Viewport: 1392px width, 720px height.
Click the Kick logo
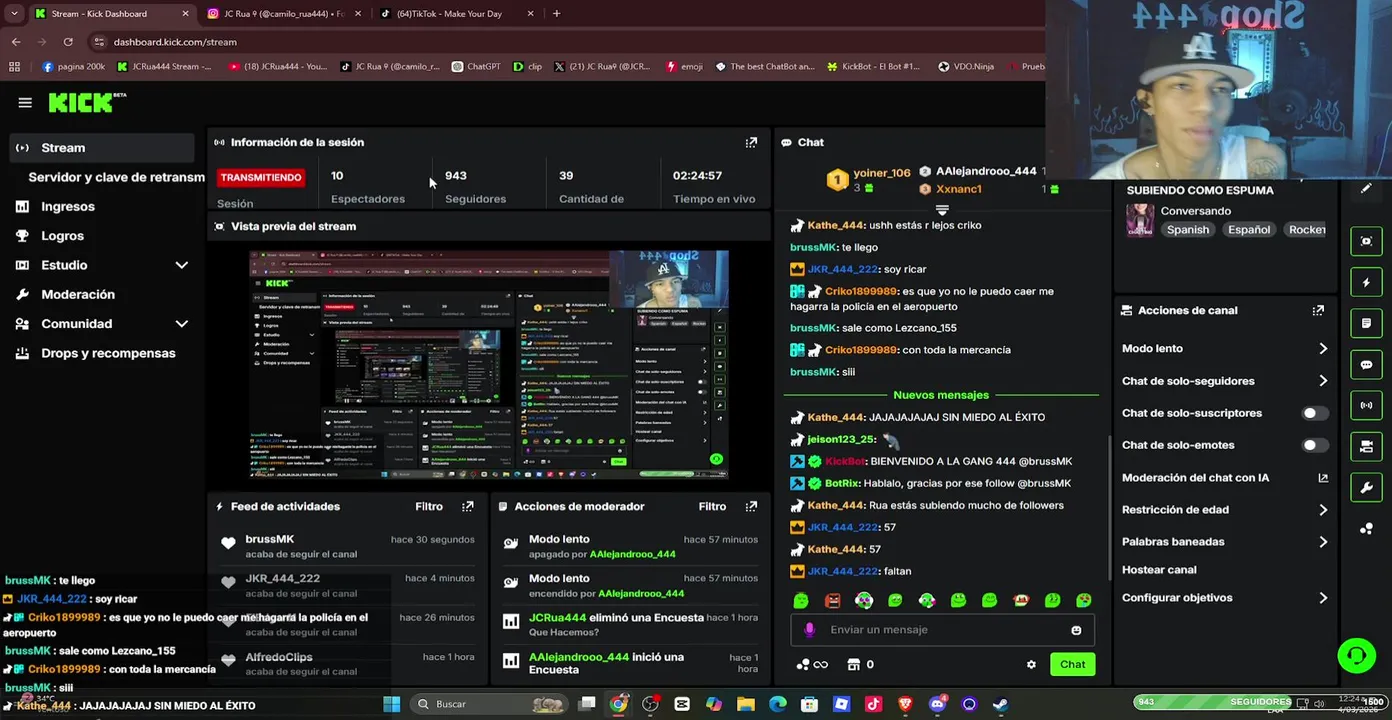[87, 102]
